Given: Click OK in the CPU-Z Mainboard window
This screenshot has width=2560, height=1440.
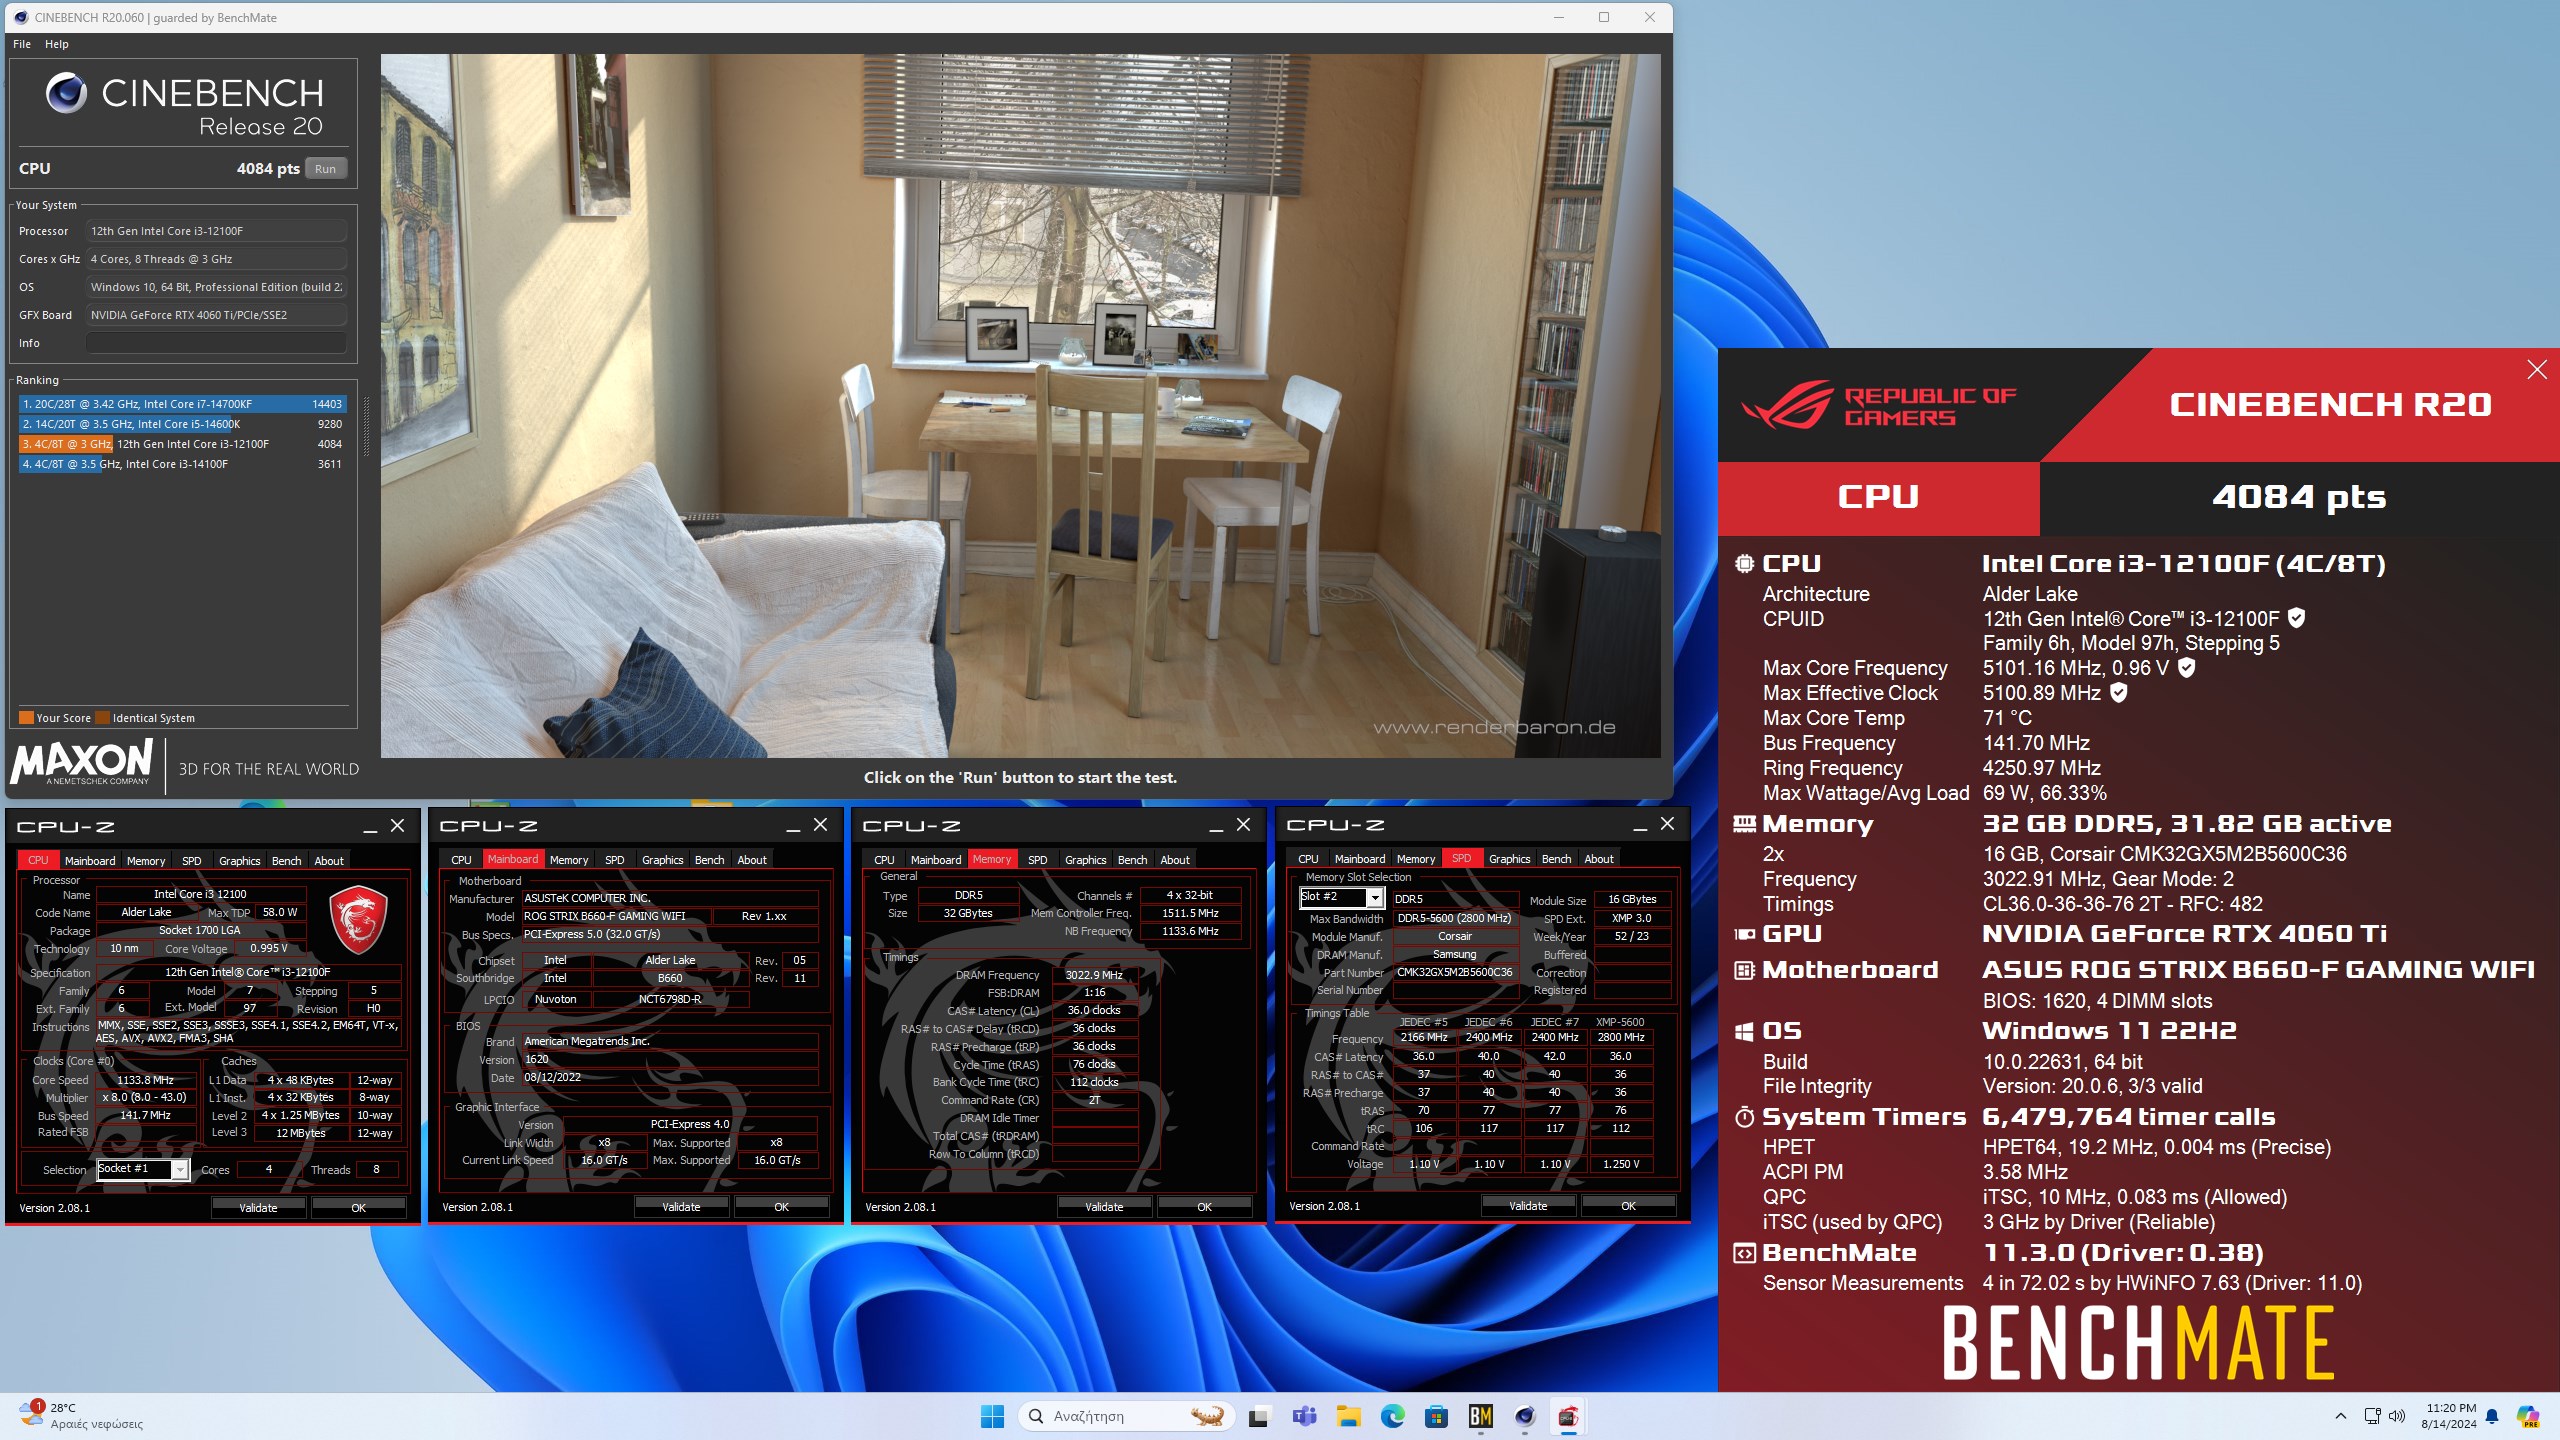Looking at the screenshot, I should click(781, 1207).
